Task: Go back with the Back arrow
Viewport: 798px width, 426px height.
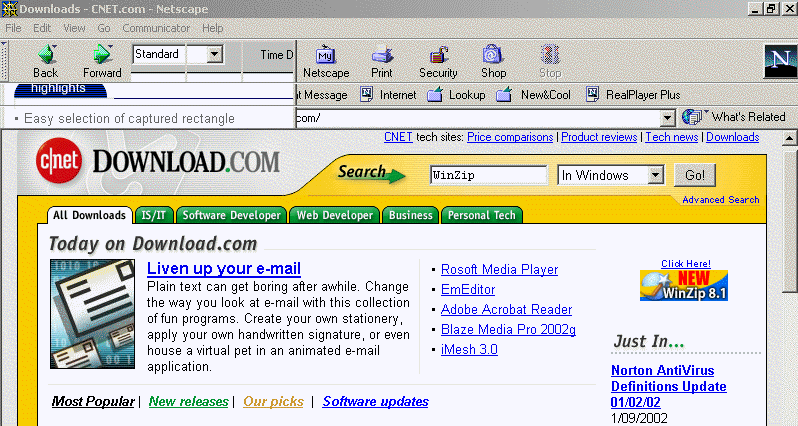Action: point(46,61)
